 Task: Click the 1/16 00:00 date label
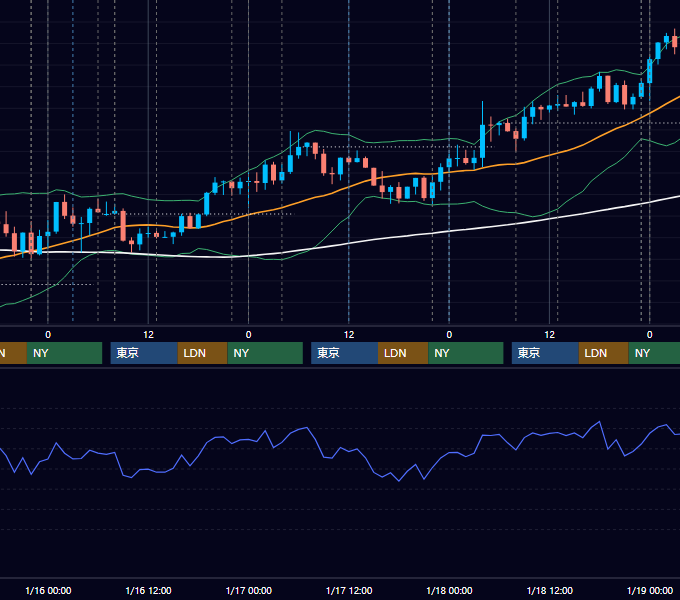coord(48,590)
